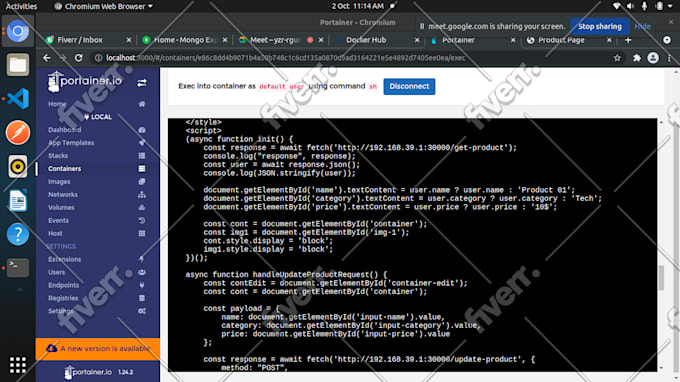This screenshot has height=382, width=680.
Task: Open Visual Studio Code from dock
Action: pos(18,99)
